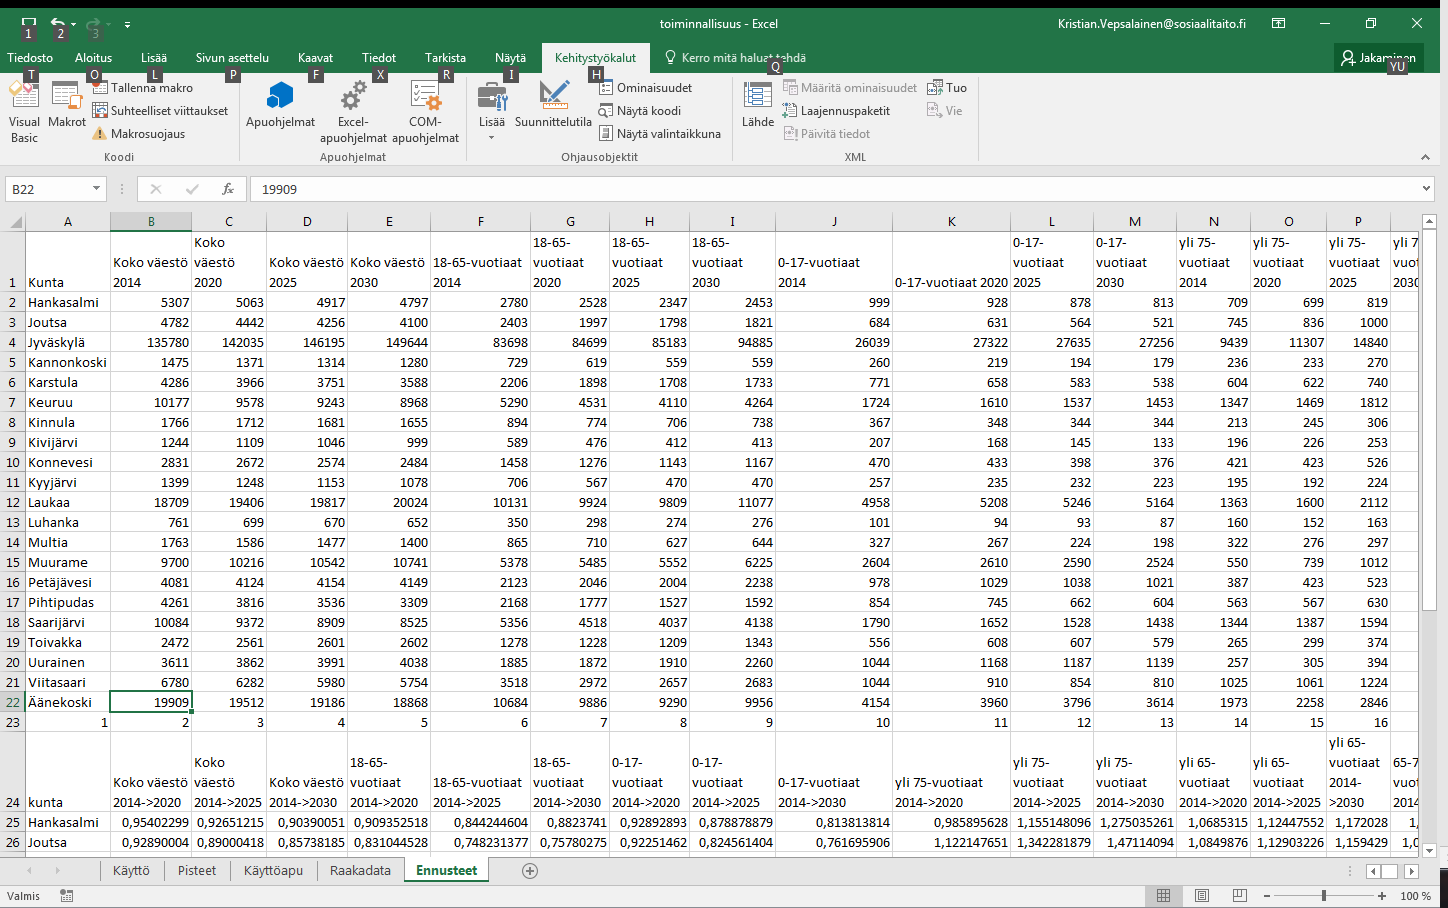Screen dimensions: 1448x908
Task: Click zoom in plus button
Action: 1382,896
